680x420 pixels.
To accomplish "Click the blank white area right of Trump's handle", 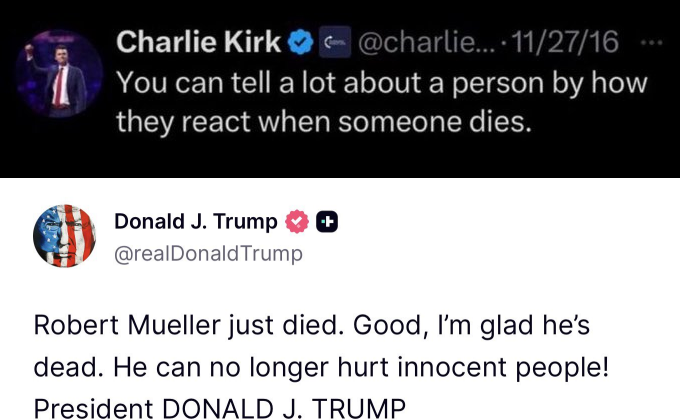I will [490, 254].
